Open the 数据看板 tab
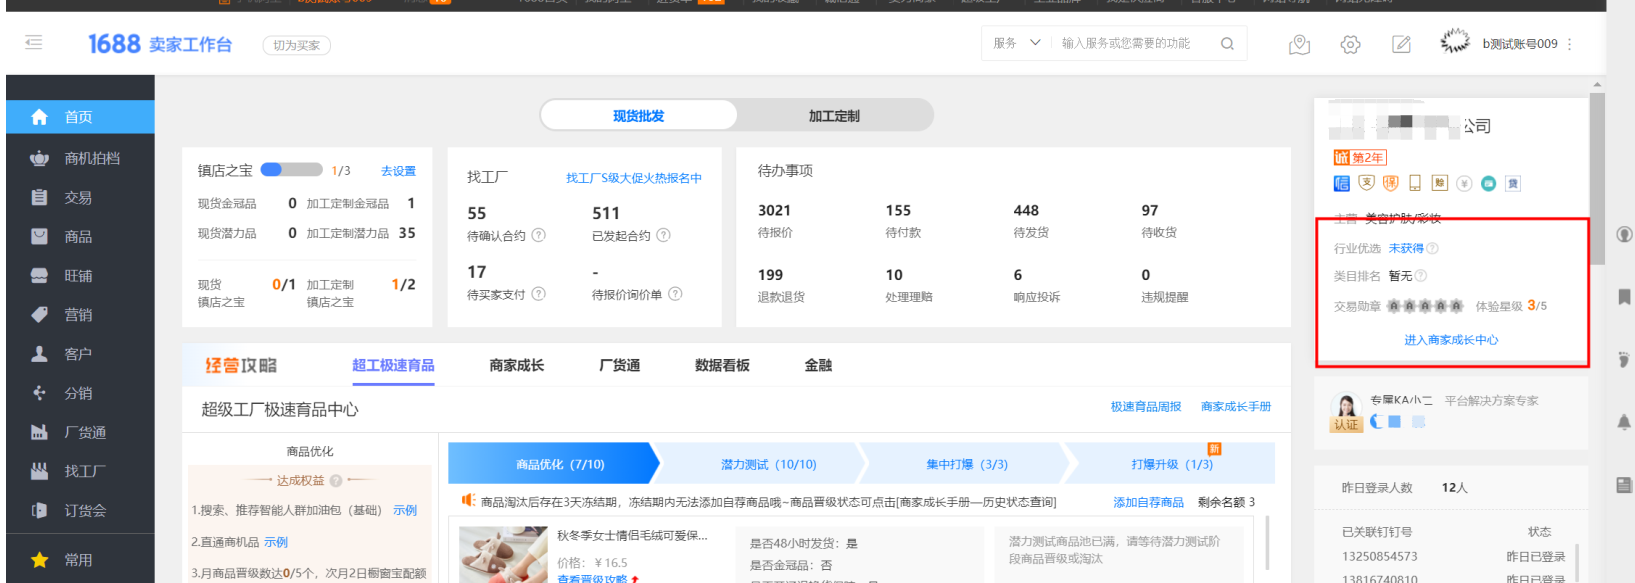 click(722, 366)
